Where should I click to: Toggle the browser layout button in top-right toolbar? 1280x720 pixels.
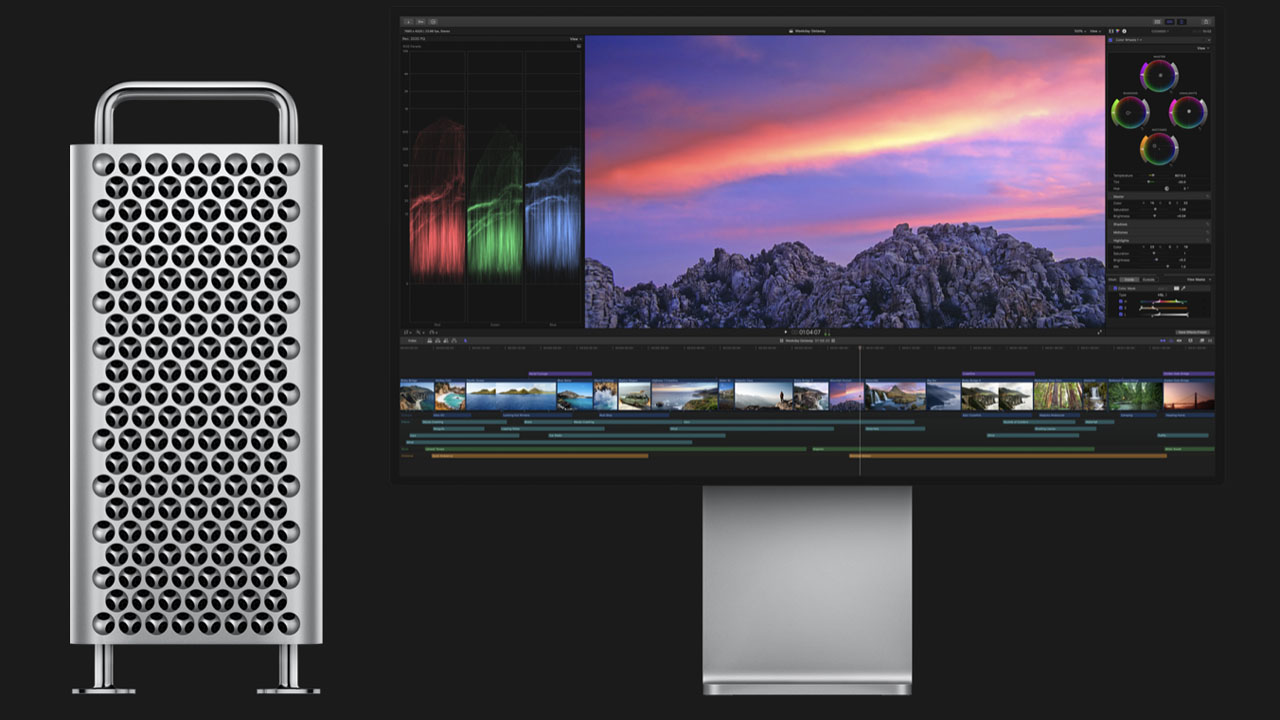point(1157,21)
